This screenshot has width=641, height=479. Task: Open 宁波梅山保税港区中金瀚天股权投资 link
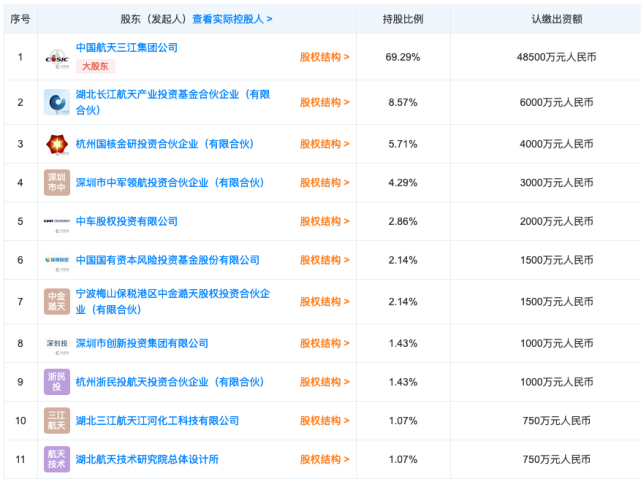(173, 302)
